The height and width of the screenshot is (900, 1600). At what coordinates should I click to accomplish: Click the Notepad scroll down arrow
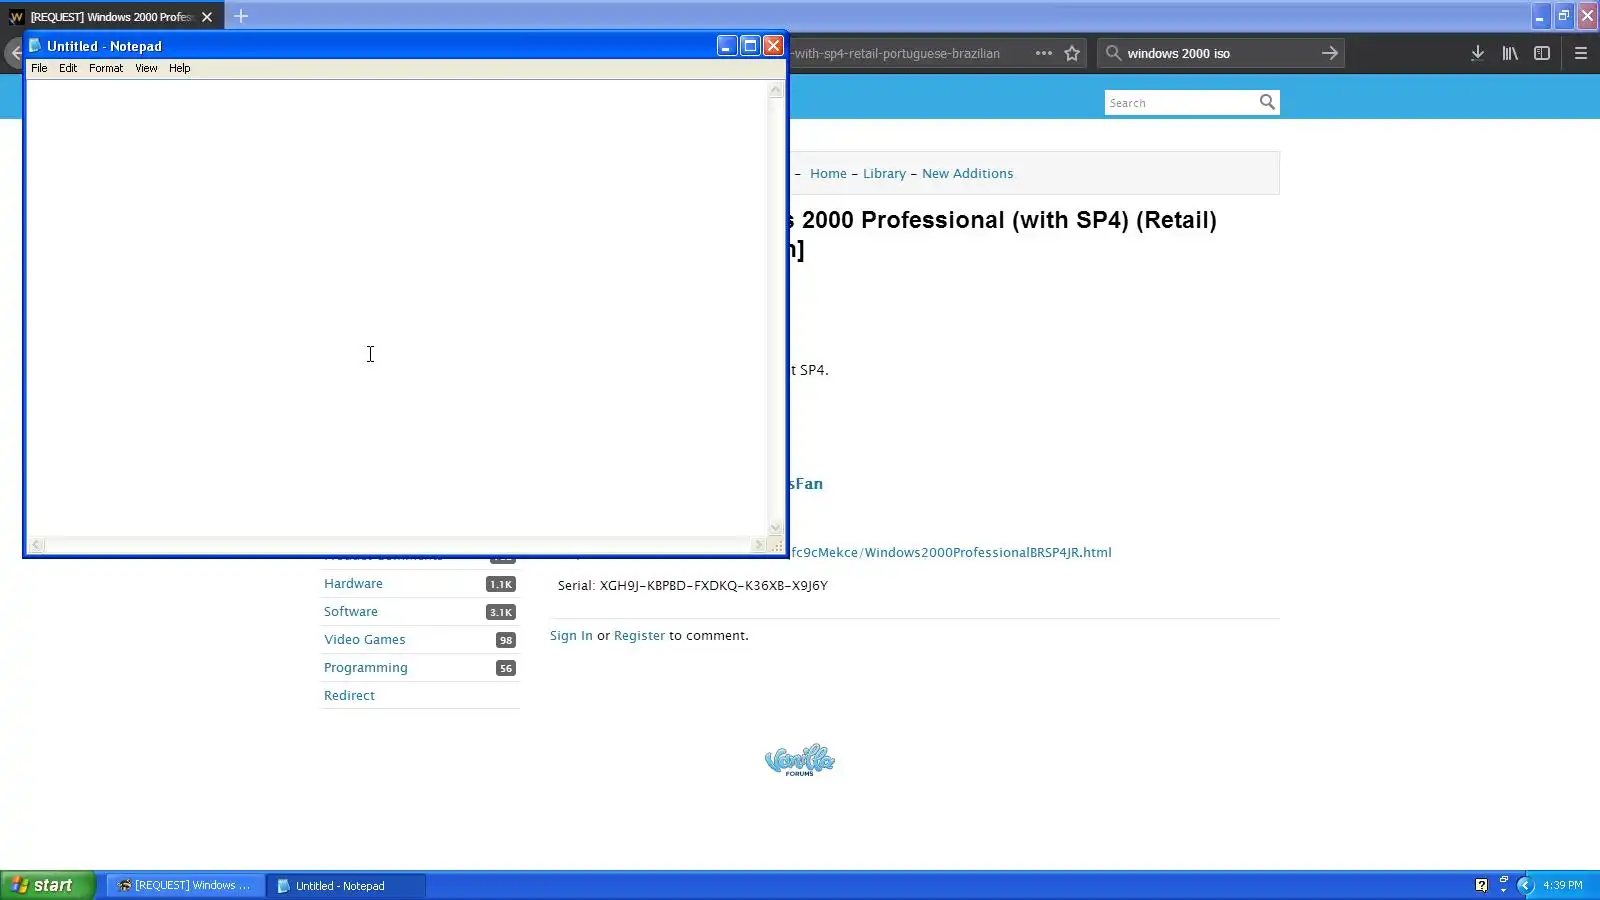[x=775, y=528]
